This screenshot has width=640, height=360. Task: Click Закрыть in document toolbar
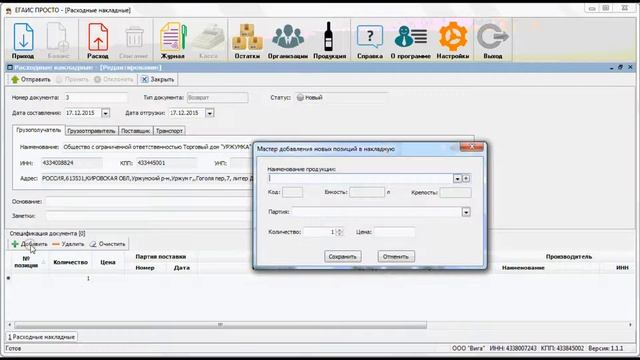coord(158,80)
